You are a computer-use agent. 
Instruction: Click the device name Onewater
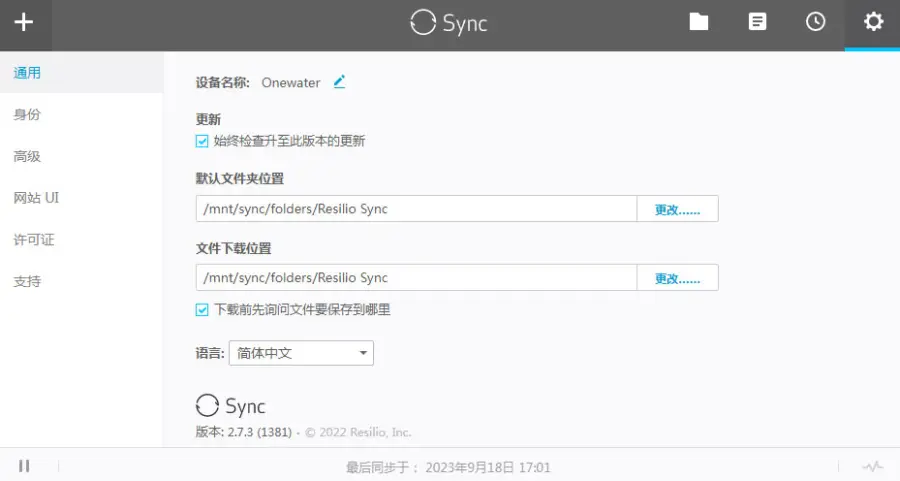click(x=290, y=83)
